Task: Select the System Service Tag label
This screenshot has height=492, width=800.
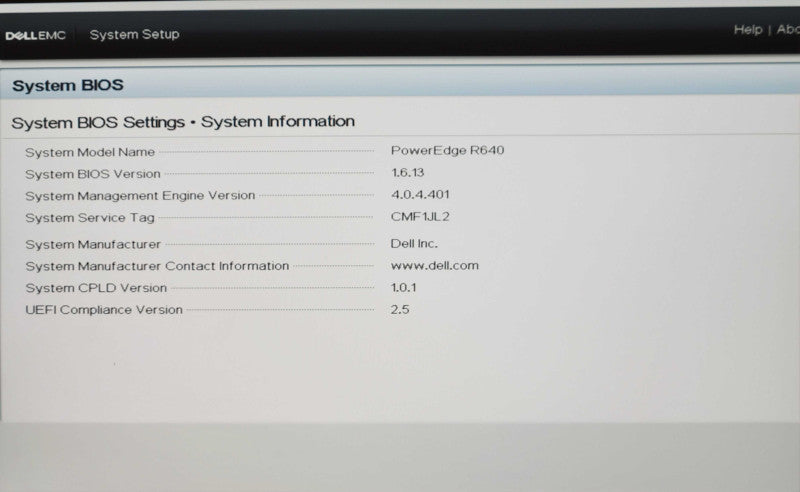Action: (90, 217)
